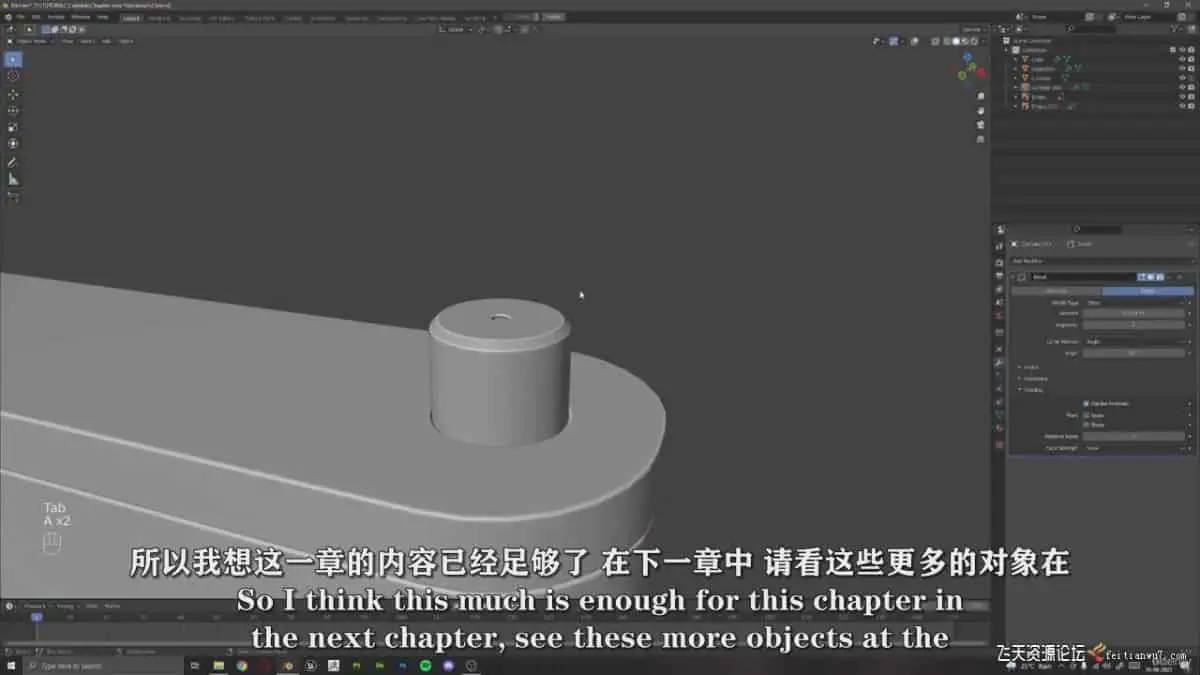Switch to Shading workspace tab
The image size is (1200, 675).
(295, 17)
